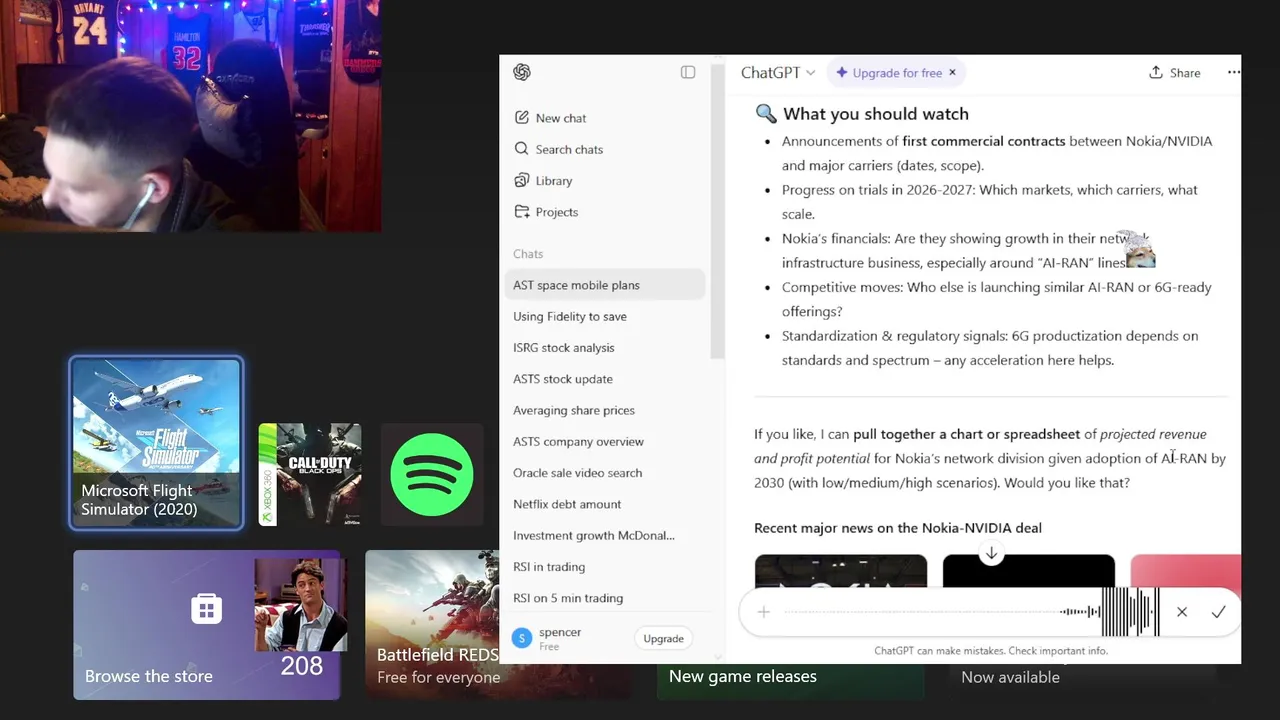Click the ChatGPT logo icon in sidebar

point(521,72)
